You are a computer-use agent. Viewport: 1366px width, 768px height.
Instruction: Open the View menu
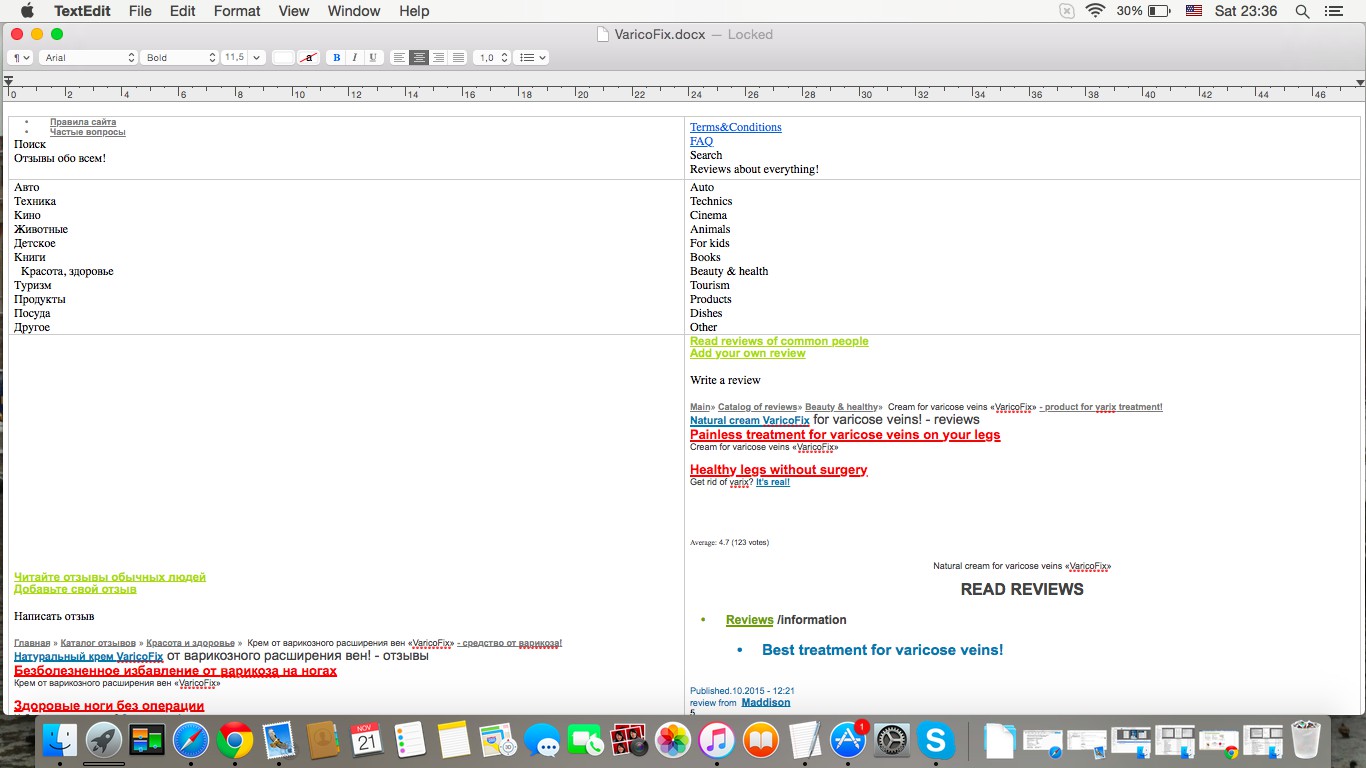294,11
